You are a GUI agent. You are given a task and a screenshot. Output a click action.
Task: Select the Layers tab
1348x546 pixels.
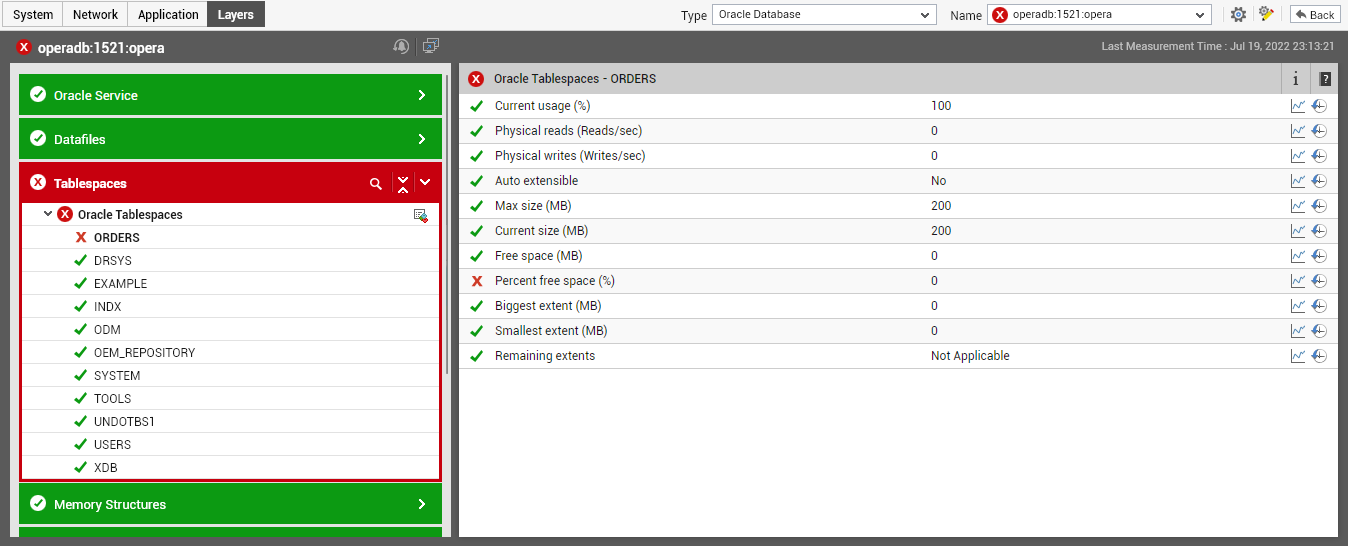[x=236, y=14]
